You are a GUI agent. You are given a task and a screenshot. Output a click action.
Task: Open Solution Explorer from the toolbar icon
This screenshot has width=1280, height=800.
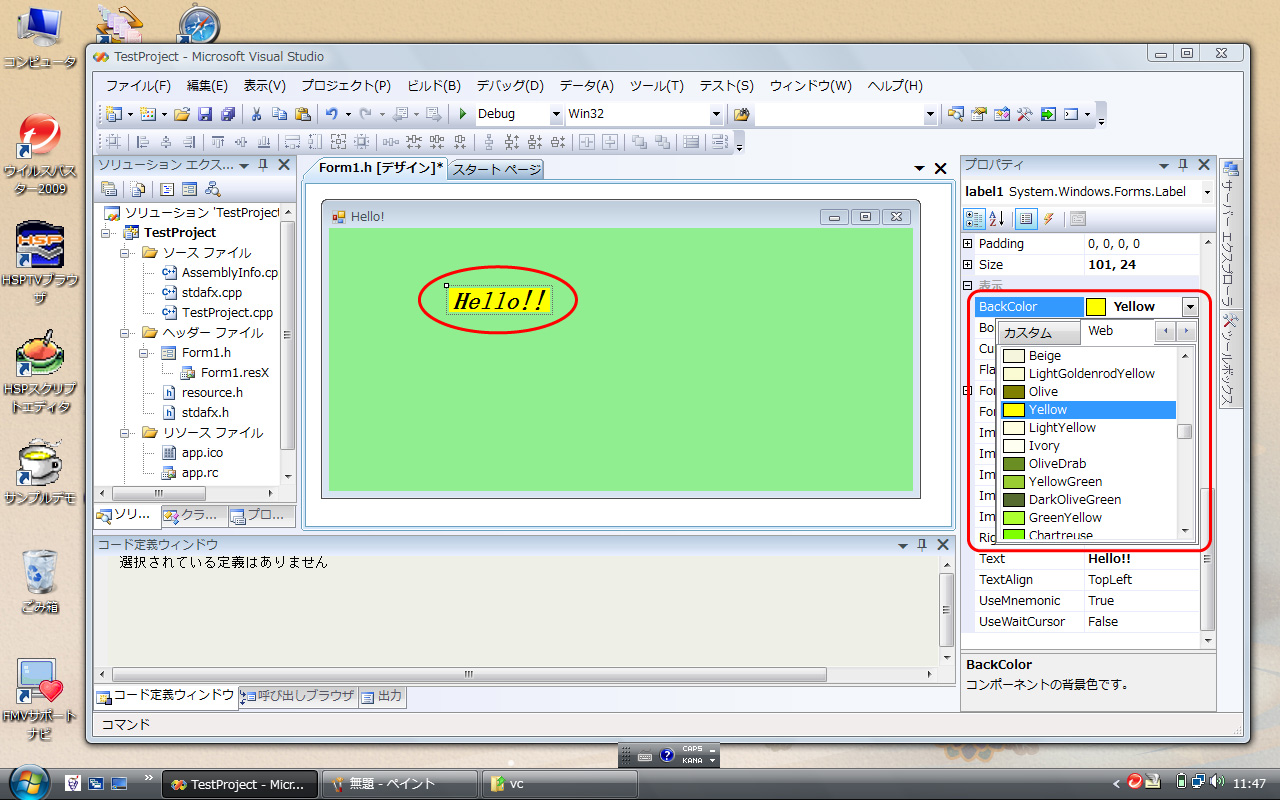pos(955,114)
